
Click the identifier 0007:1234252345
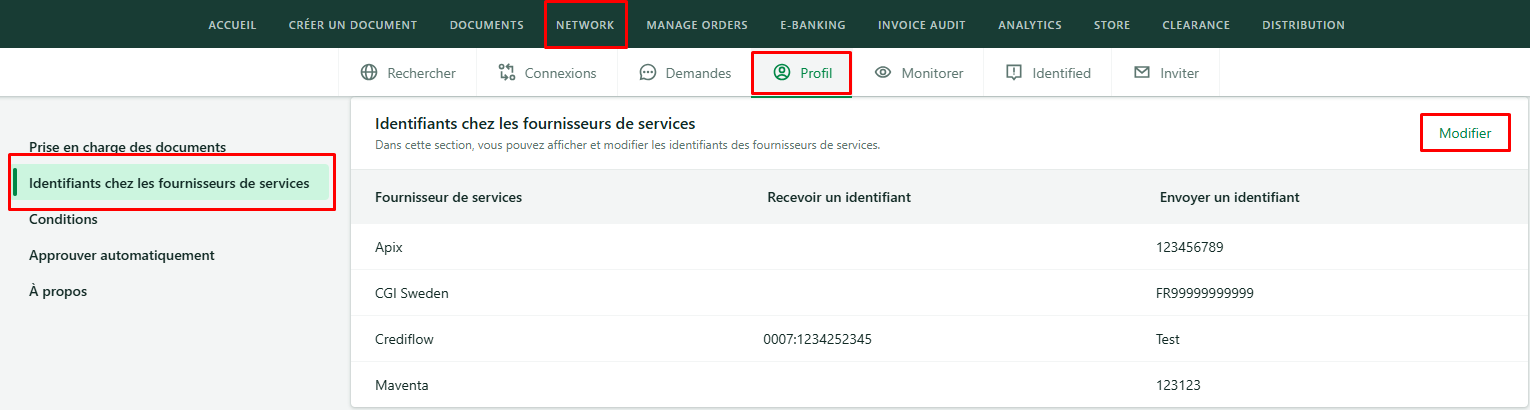click(x=818, y=339)
